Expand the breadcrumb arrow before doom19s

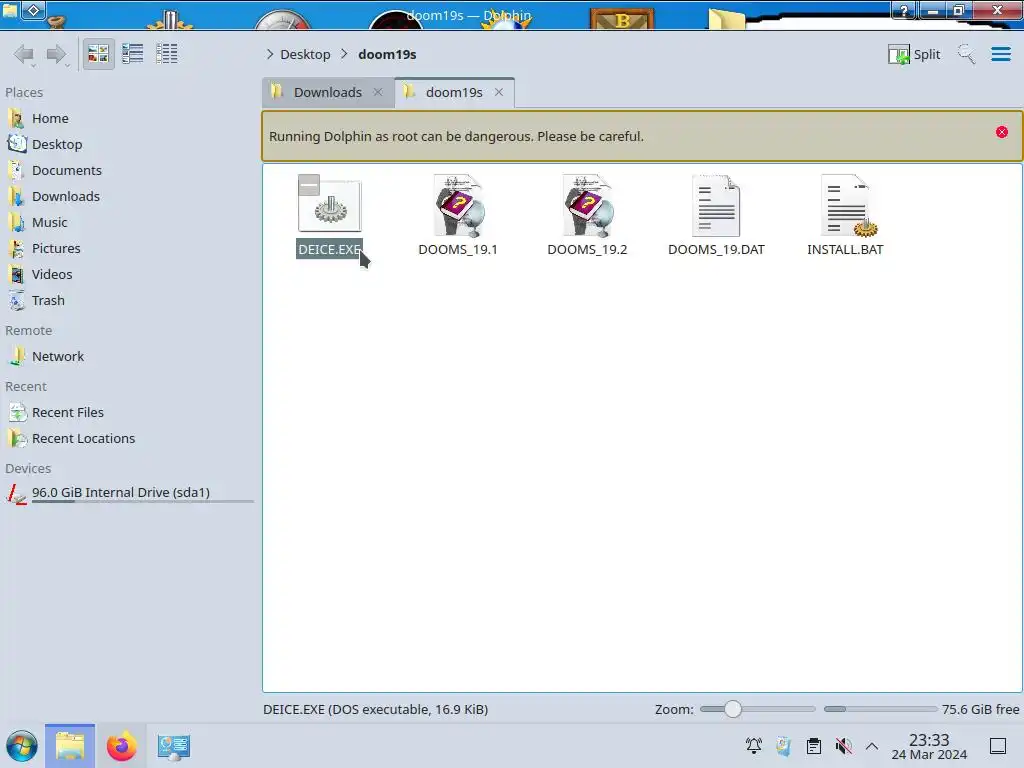click(x=344, y=54)
